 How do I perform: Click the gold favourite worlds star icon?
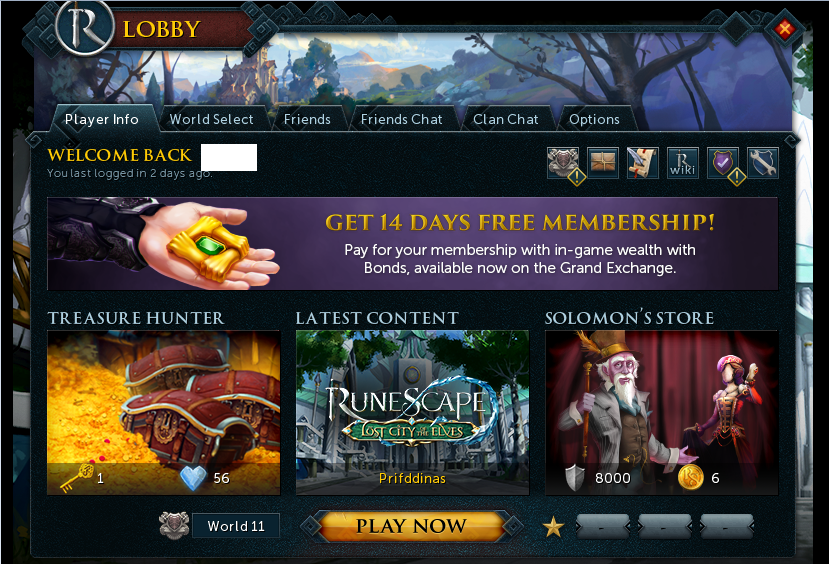(553, 527)
